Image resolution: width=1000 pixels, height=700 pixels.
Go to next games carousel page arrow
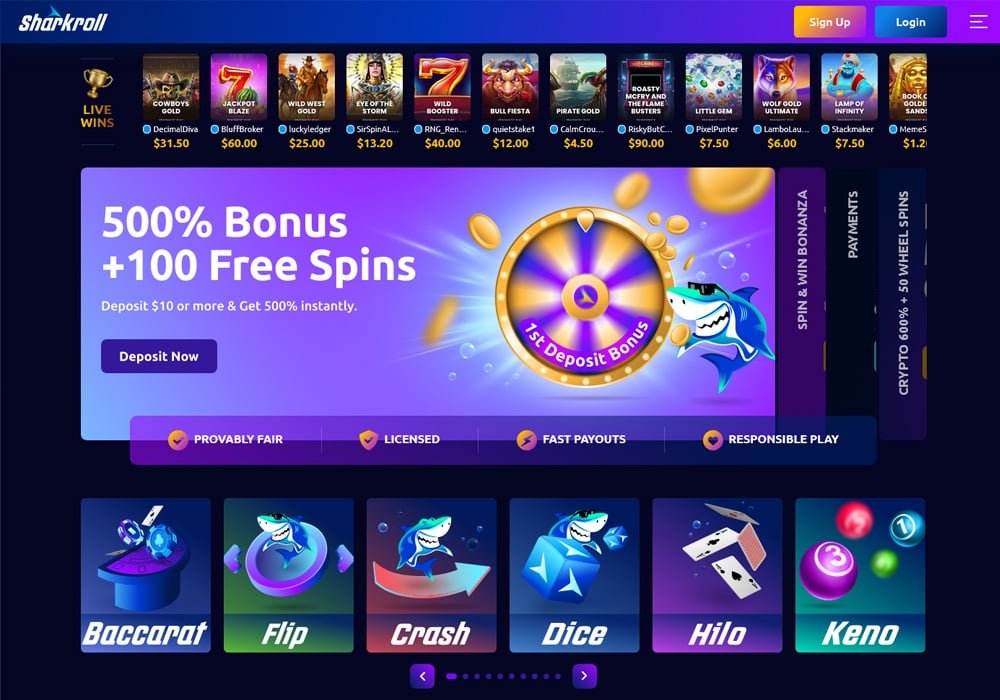[584, 676]
